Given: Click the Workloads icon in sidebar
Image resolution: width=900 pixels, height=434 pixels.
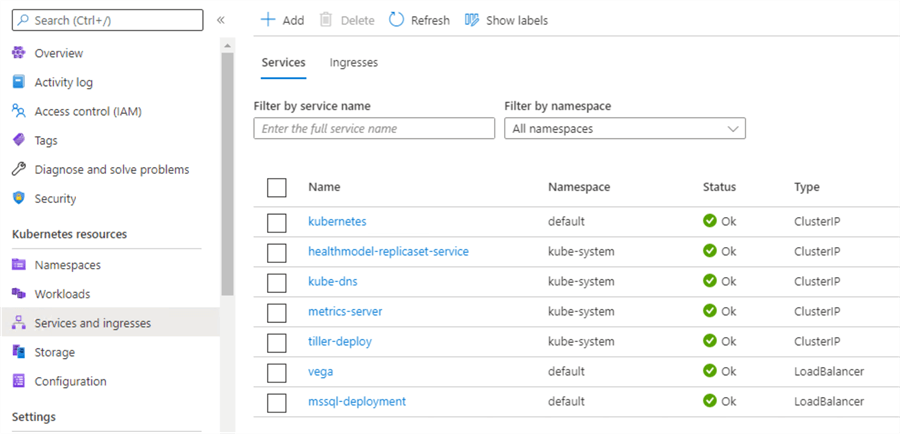Looking at the screenshot, I should 18,294.
